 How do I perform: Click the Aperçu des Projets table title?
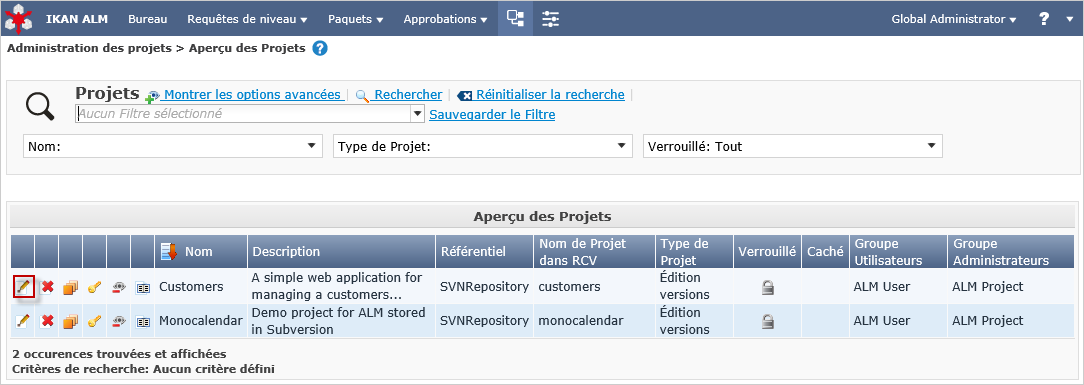tap(542, 216)
